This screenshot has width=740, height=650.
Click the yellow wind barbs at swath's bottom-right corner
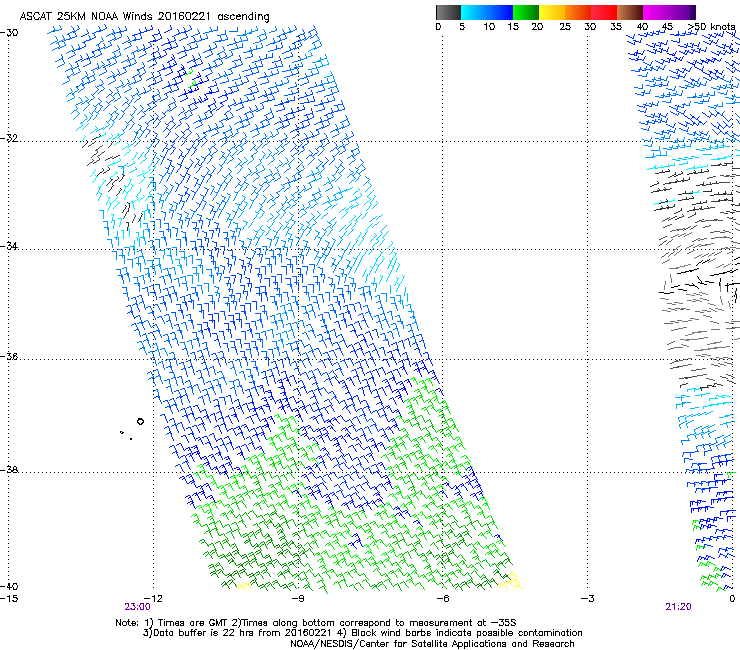click(x=512, y=581)
